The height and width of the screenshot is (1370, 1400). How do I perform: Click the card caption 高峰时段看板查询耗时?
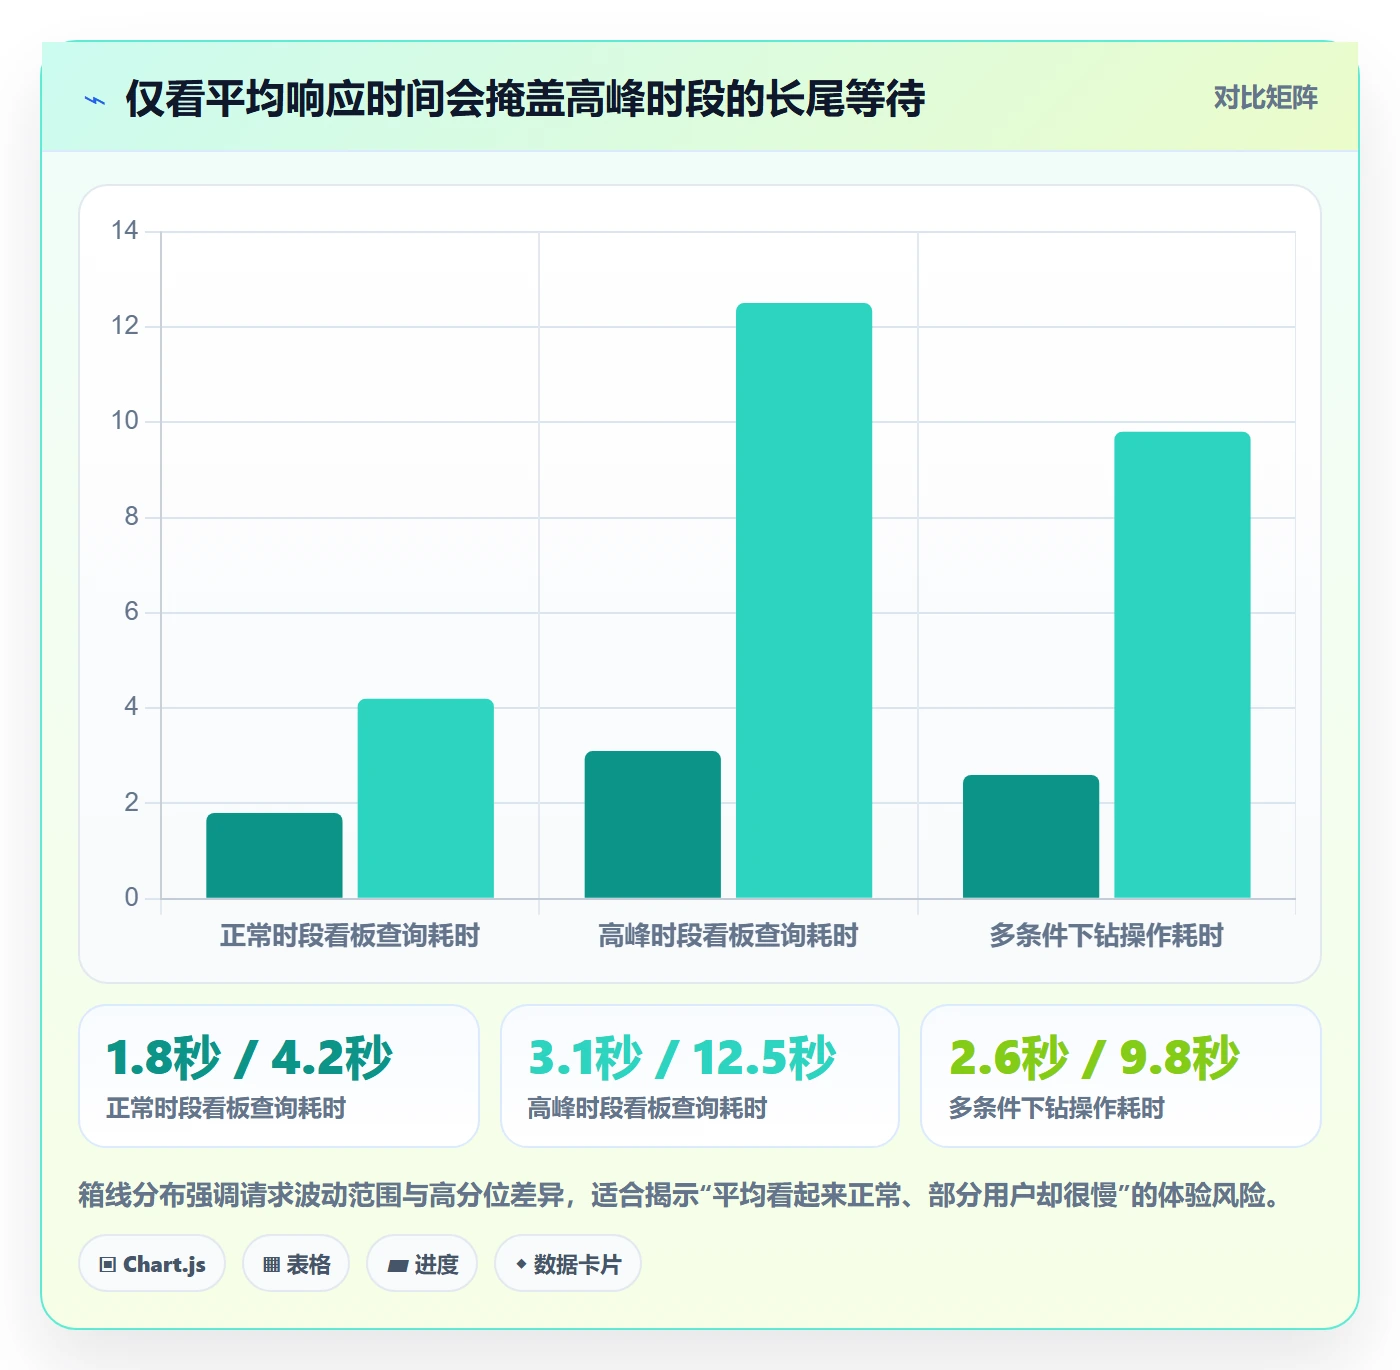coord(647,1108)
